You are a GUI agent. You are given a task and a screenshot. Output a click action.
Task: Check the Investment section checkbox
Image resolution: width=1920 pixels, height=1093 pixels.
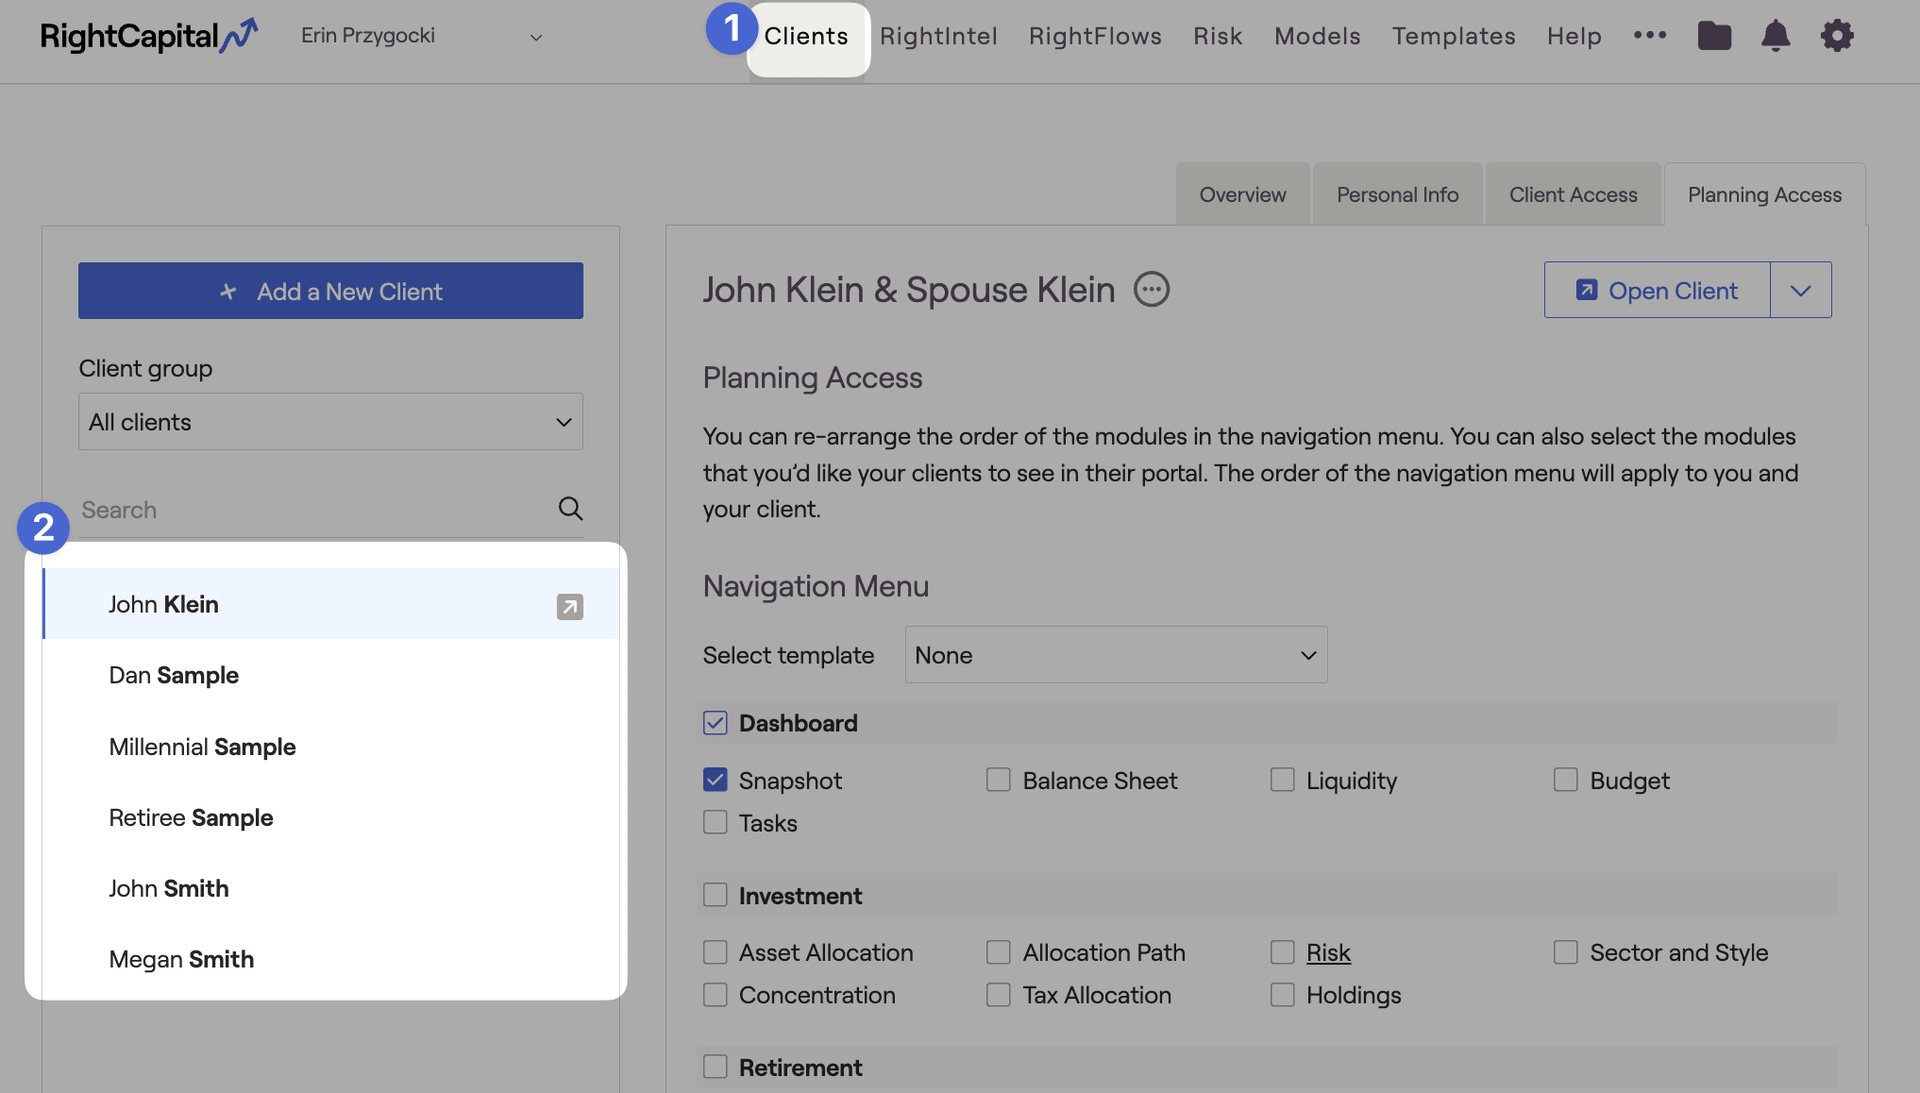click(x=715, y=895)
